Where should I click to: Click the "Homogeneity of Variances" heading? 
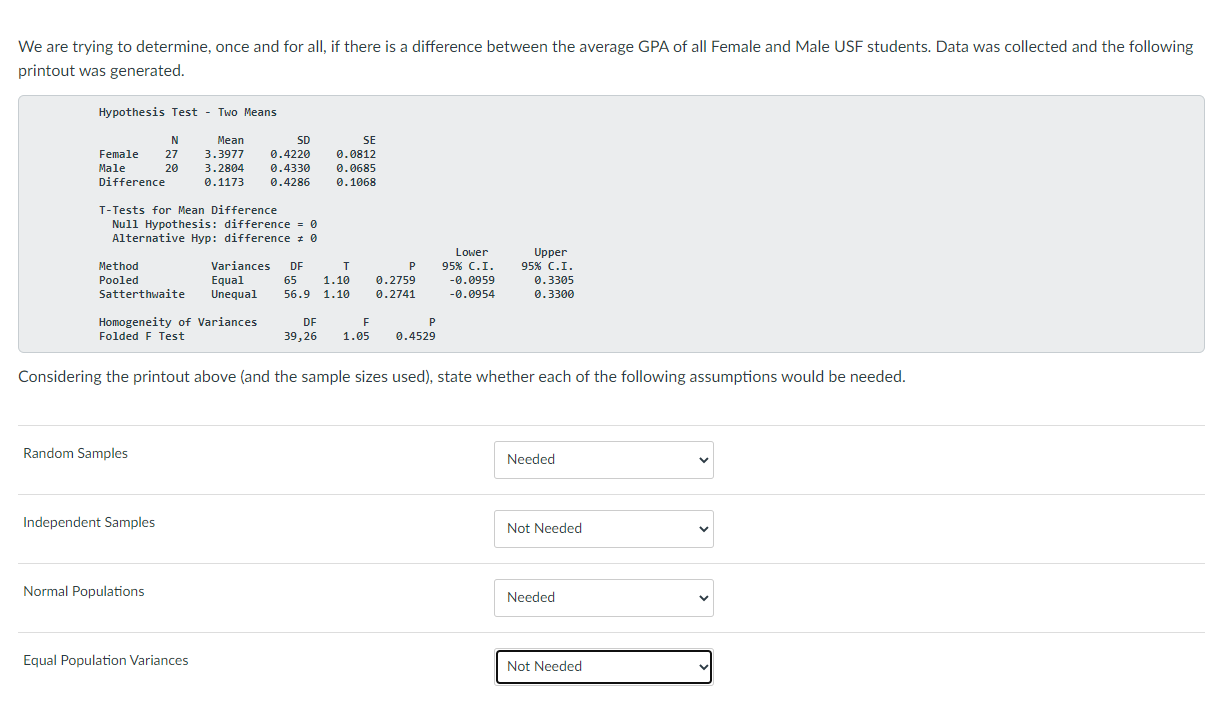tap(177, 323)
